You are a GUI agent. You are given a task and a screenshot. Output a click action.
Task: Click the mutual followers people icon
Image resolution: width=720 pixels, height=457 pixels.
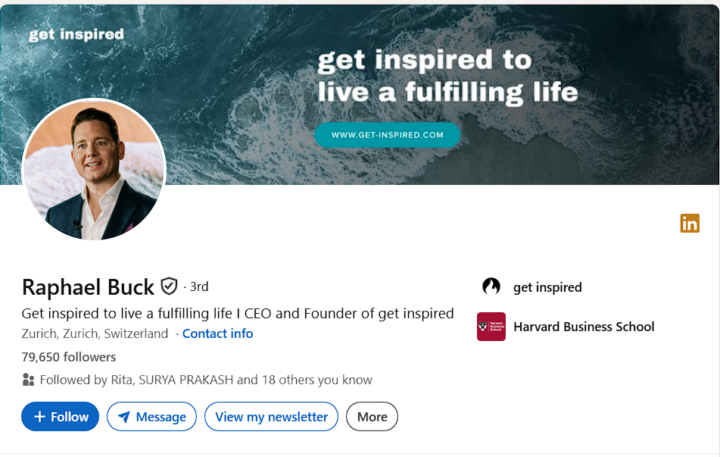point(28,380)
